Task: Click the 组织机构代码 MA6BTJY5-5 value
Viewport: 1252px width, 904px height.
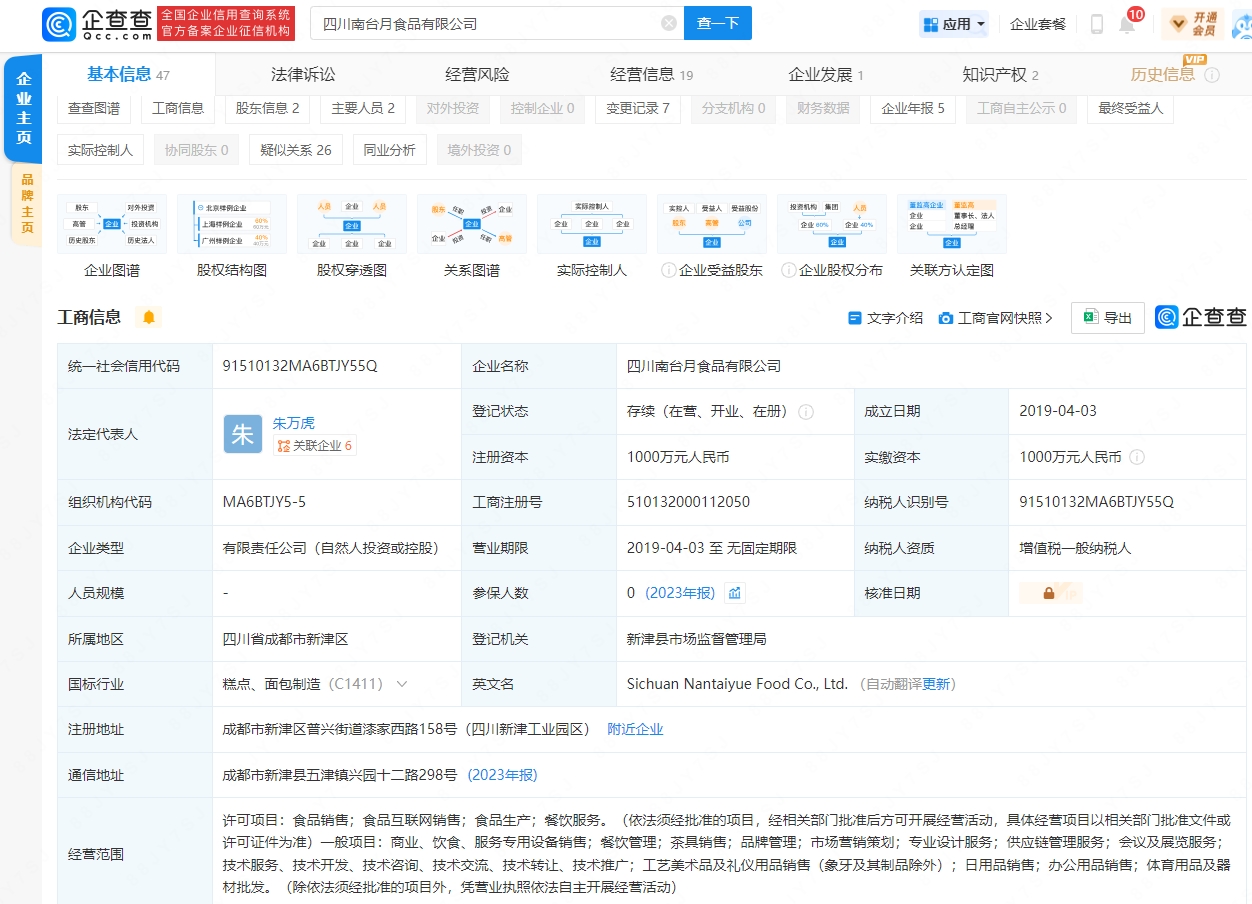Action: tap(264, 502)
